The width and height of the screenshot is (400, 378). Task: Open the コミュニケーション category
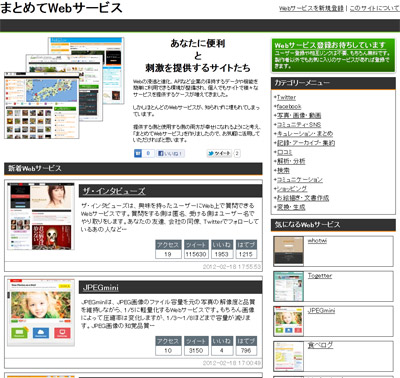[300, 179]
